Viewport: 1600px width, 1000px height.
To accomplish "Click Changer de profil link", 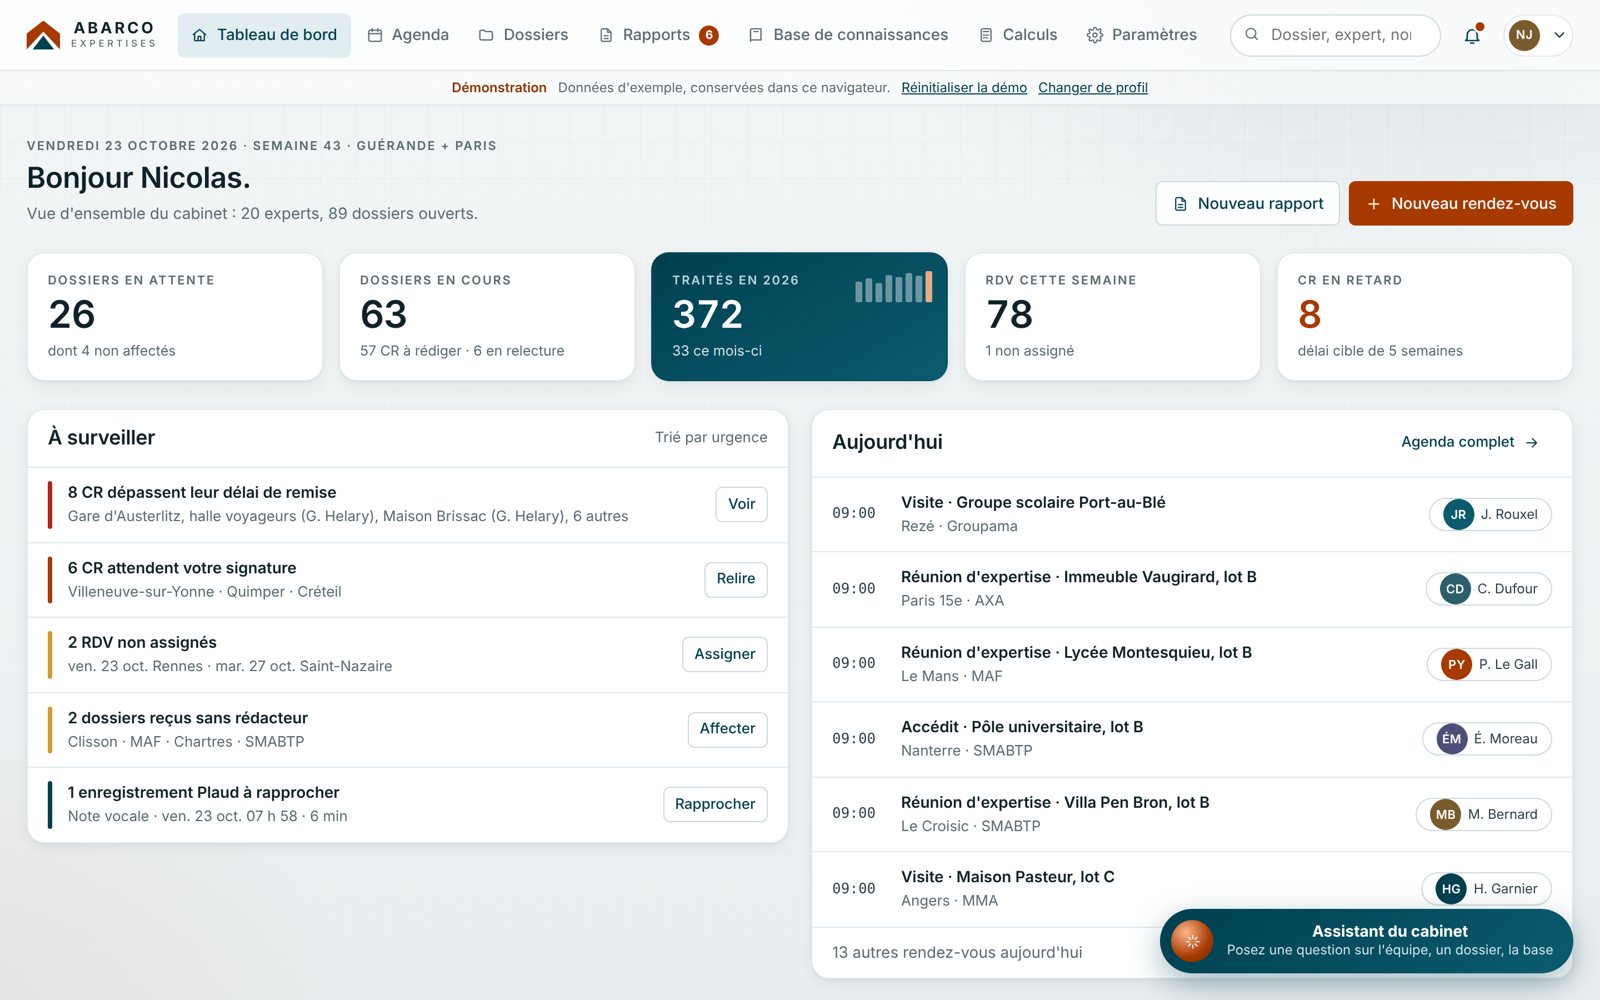I will (1093, 88).
